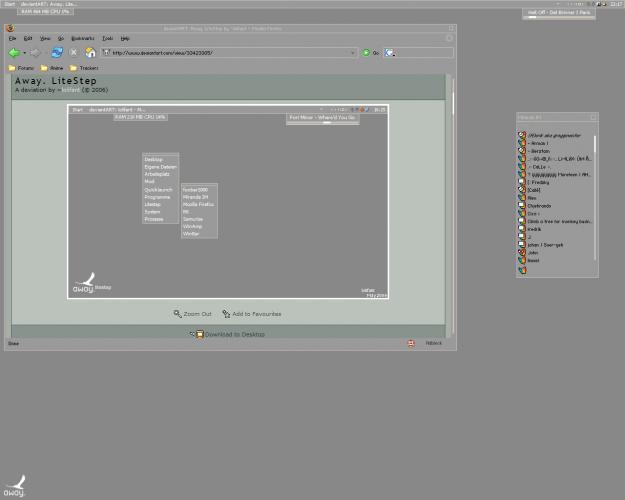Viewport: 625px width, 500px height.
Task: Select the John contact in Miranda list
Action: (x=535, y=252)
